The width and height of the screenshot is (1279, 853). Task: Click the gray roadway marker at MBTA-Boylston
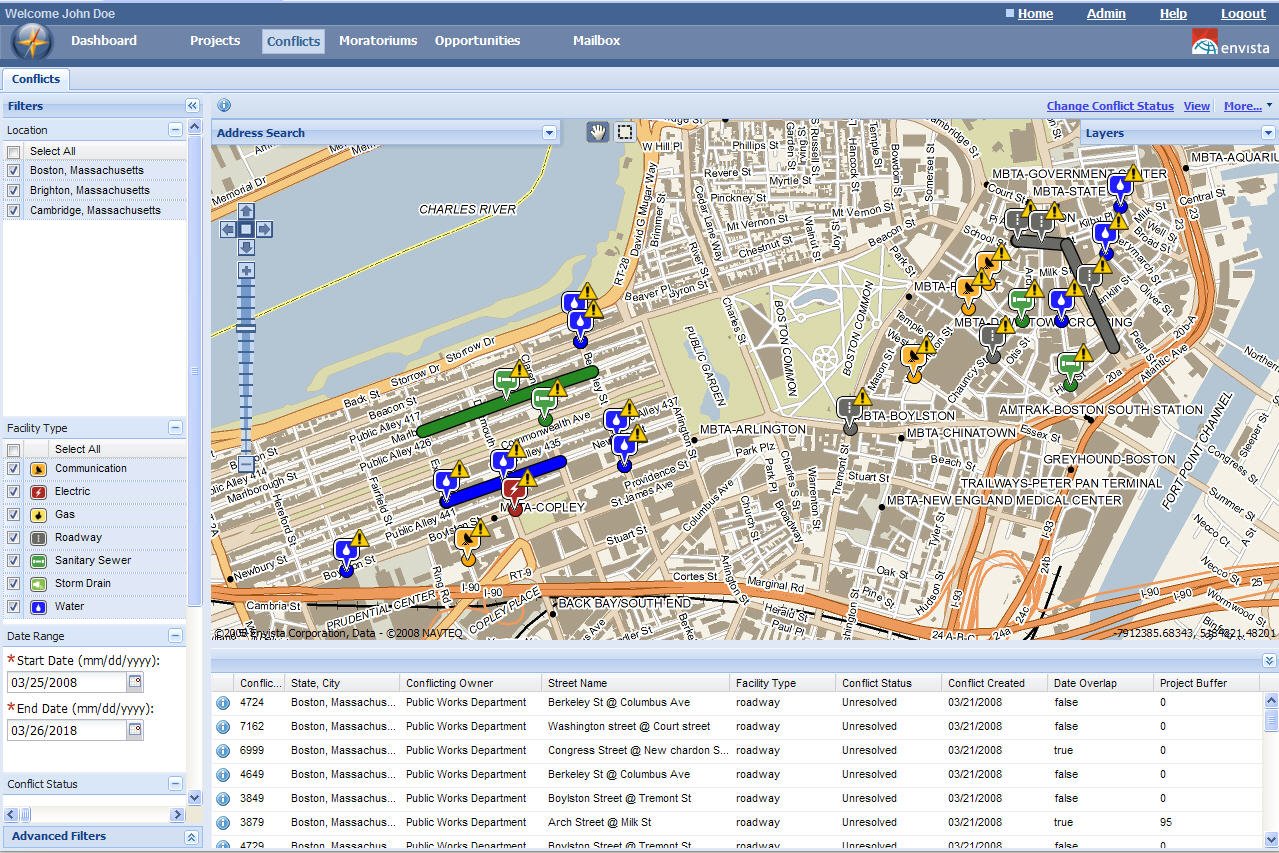click(x=849, y=411)
